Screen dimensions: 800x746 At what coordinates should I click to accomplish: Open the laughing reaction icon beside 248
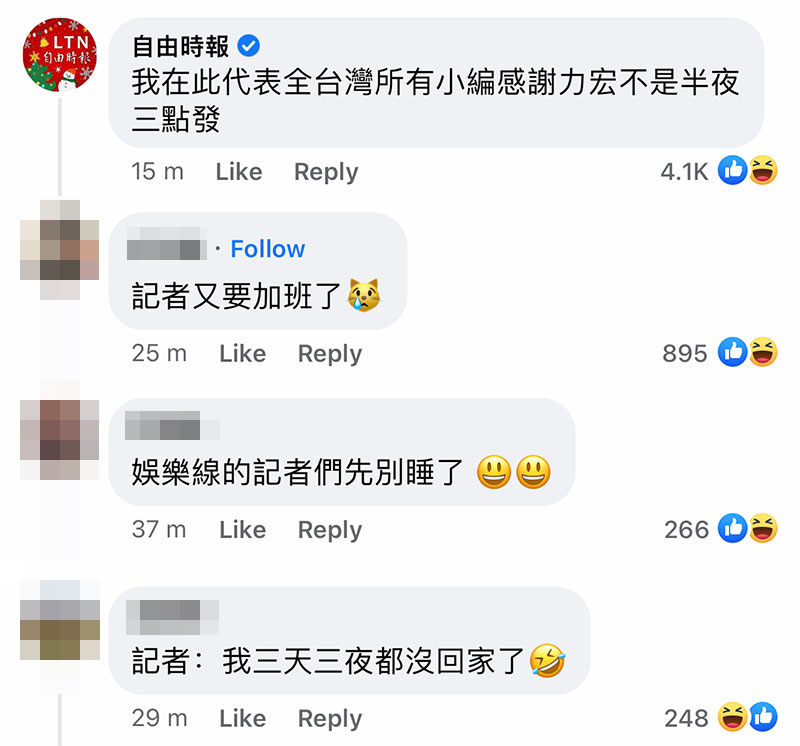coord(732,717)
